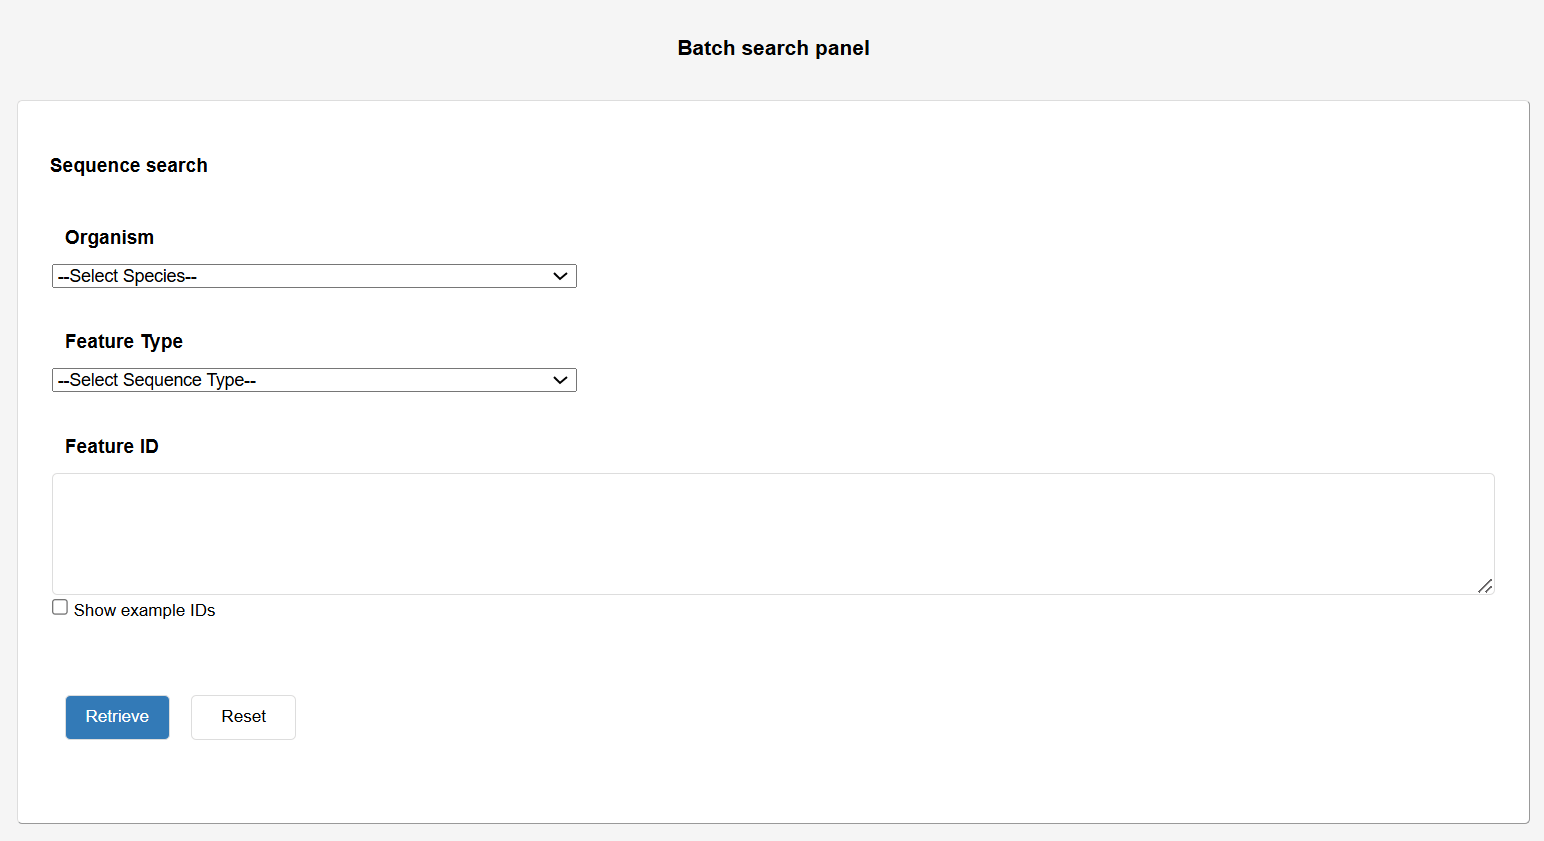
Task: Open the Organism species dropdown
Action: click(x=314, y=276)
